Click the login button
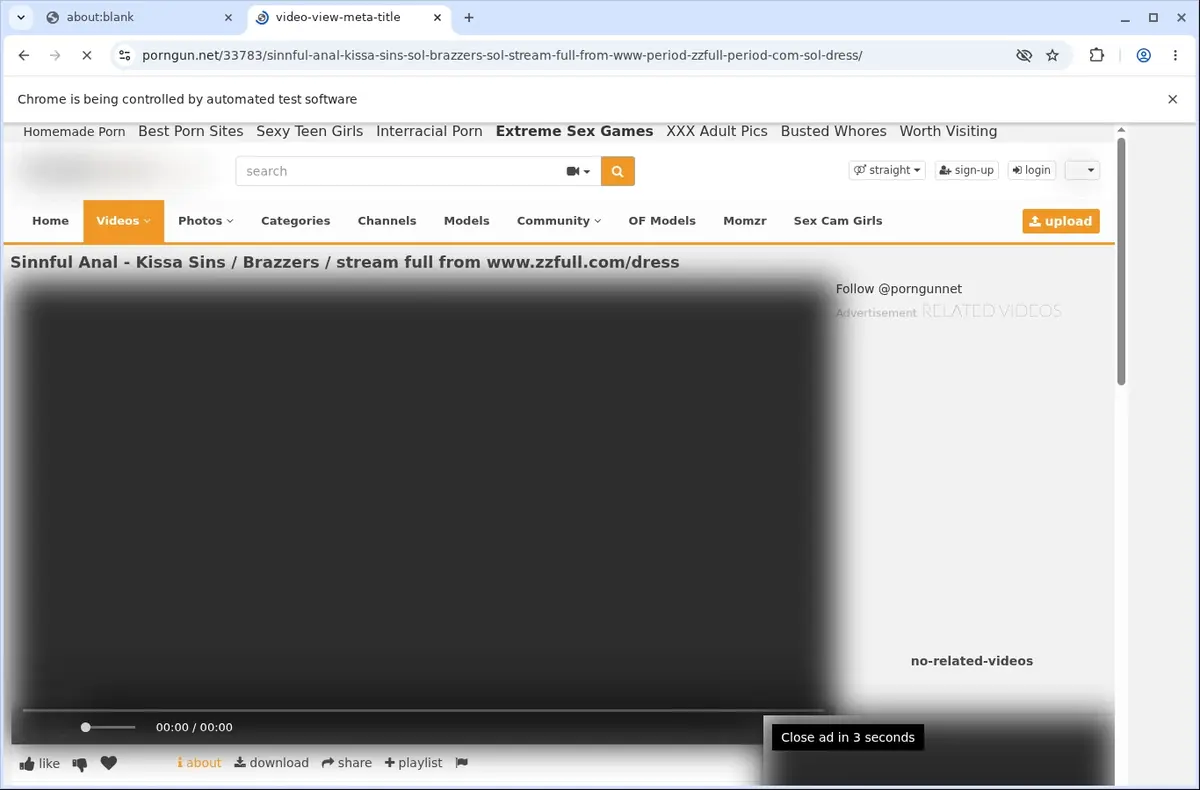This screenshot has width=1200, height=790. click(1031, 170)
